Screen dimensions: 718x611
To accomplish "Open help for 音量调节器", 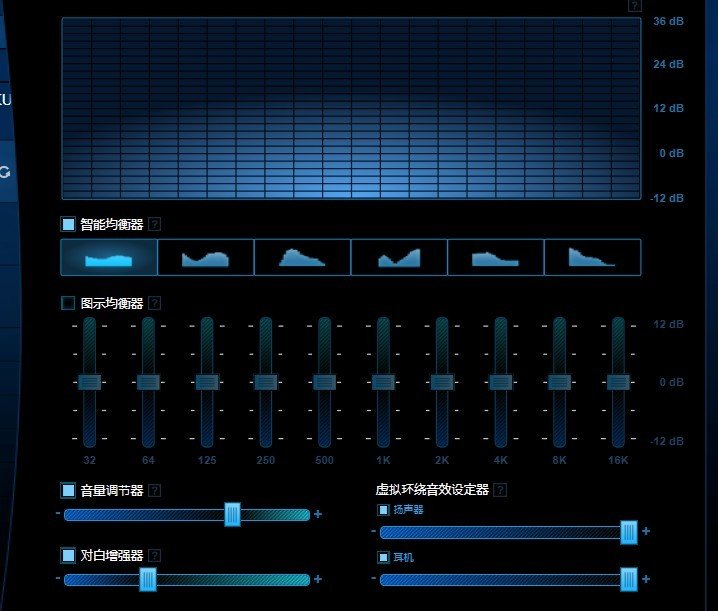I will [x=155, y=491].
